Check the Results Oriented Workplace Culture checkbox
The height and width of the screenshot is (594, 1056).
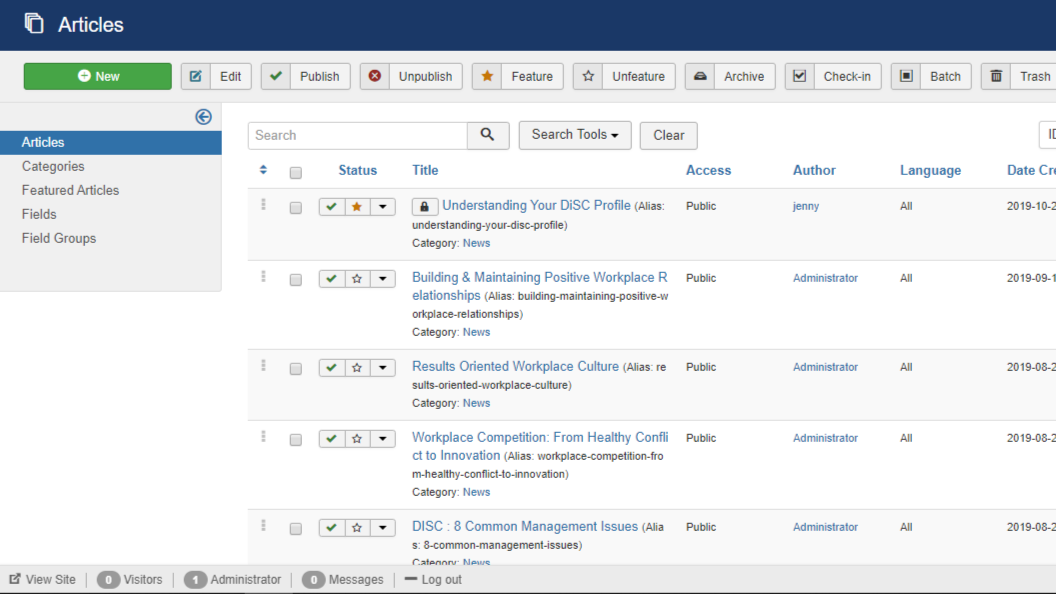click(x=296, y=369)
